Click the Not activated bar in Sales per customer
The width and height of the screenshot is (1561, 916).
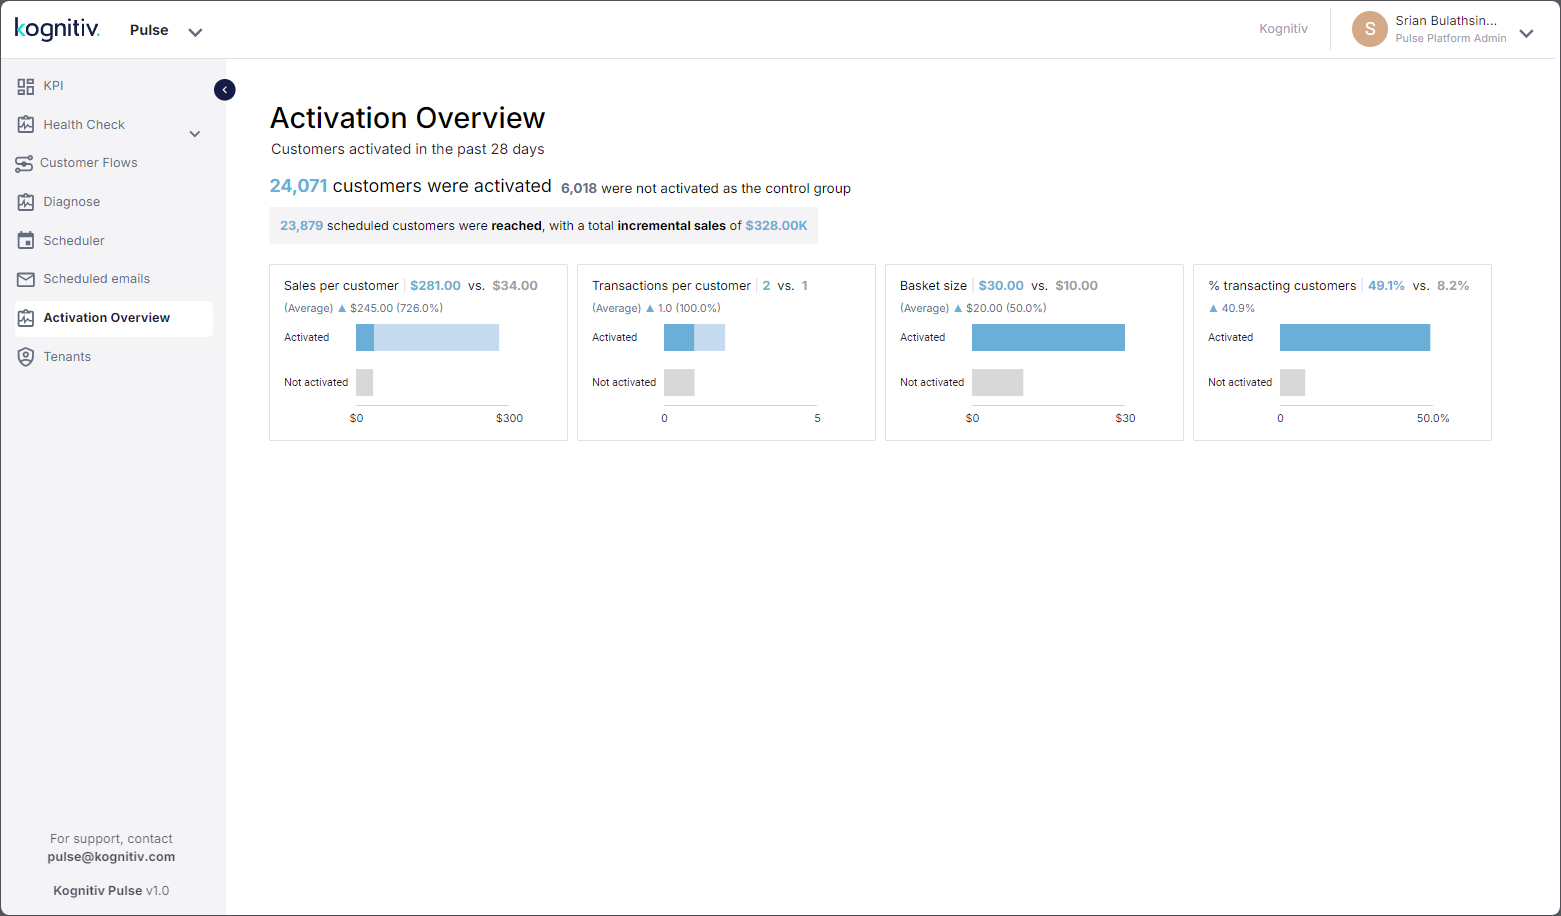pyautogui.click(x=364, y=382)
